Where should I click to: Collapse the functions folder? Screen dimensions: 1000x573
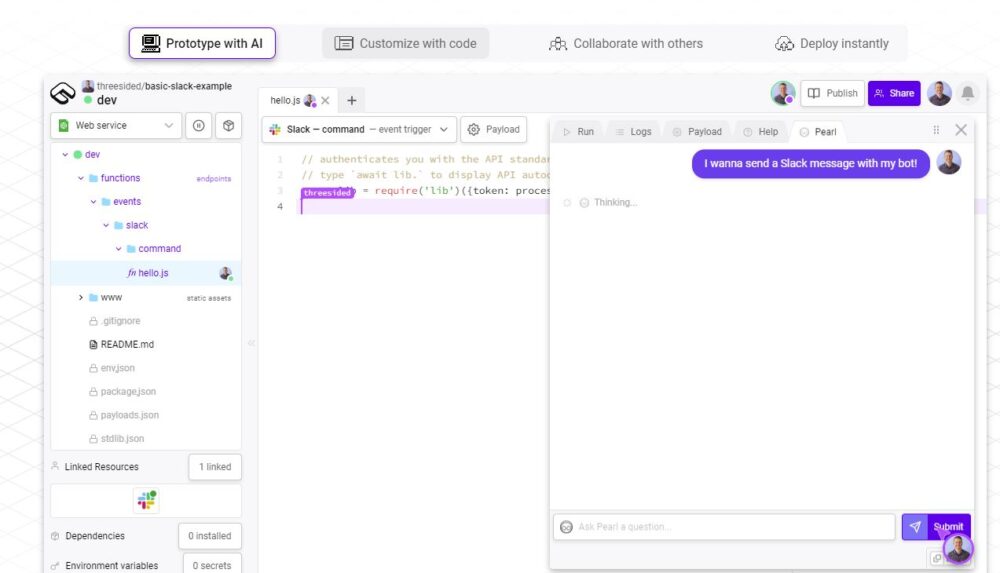coord(81,178)
